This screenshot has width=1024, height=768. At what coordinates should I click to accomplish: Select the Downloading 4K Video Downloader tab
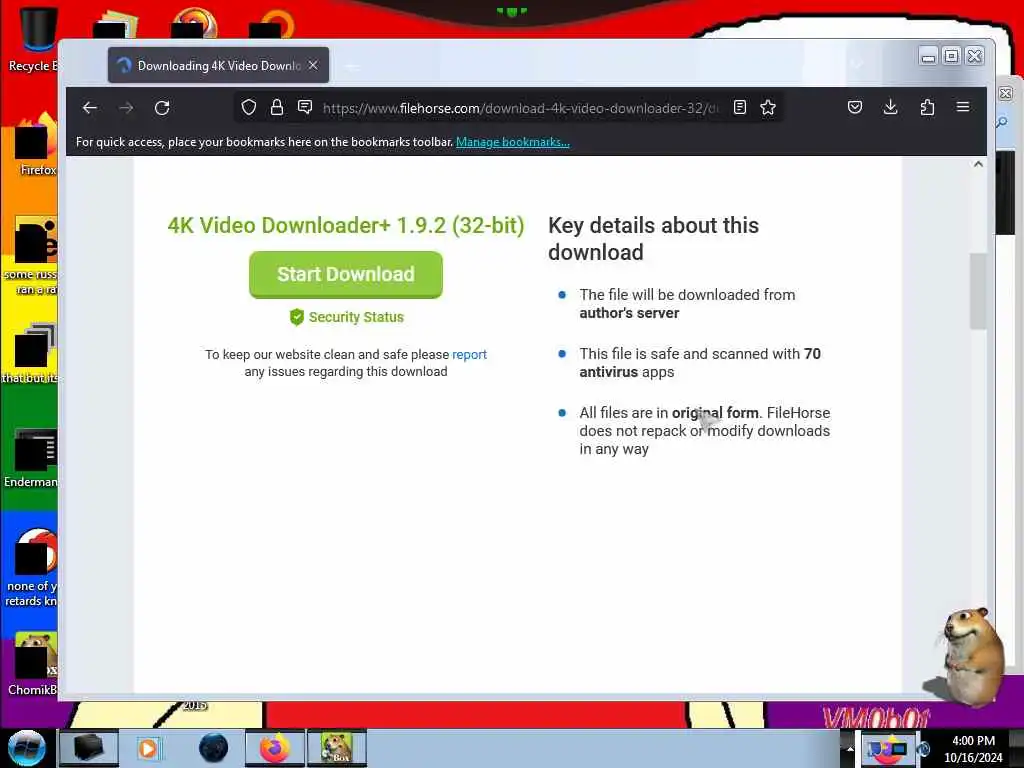click(x=218, y=65)
